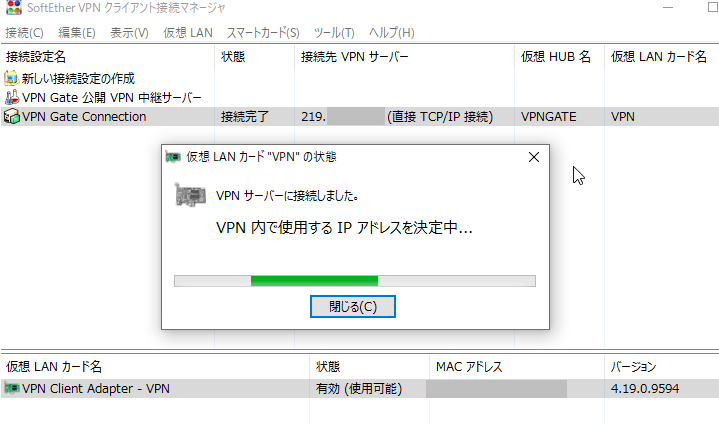Close the virtual LAN card status dialog
This screenshot has width=719, height=424.
534,157
